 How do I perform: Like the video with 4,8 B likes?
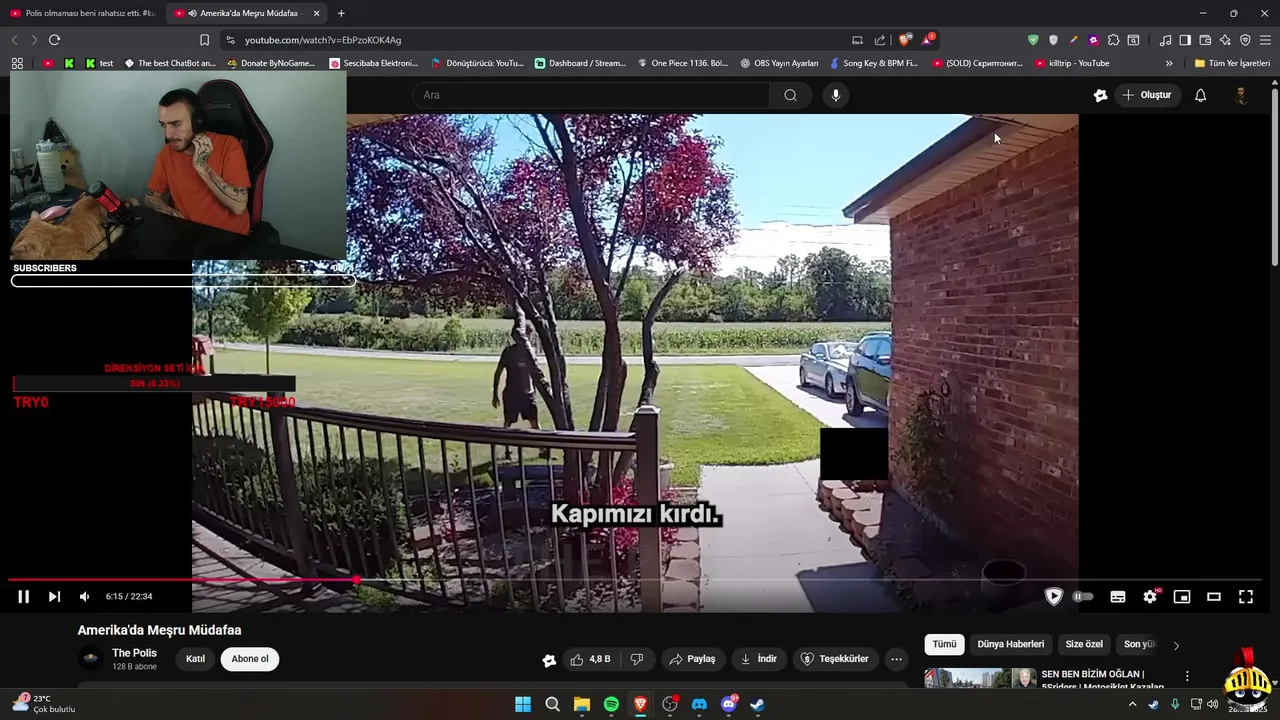[590, 659]
